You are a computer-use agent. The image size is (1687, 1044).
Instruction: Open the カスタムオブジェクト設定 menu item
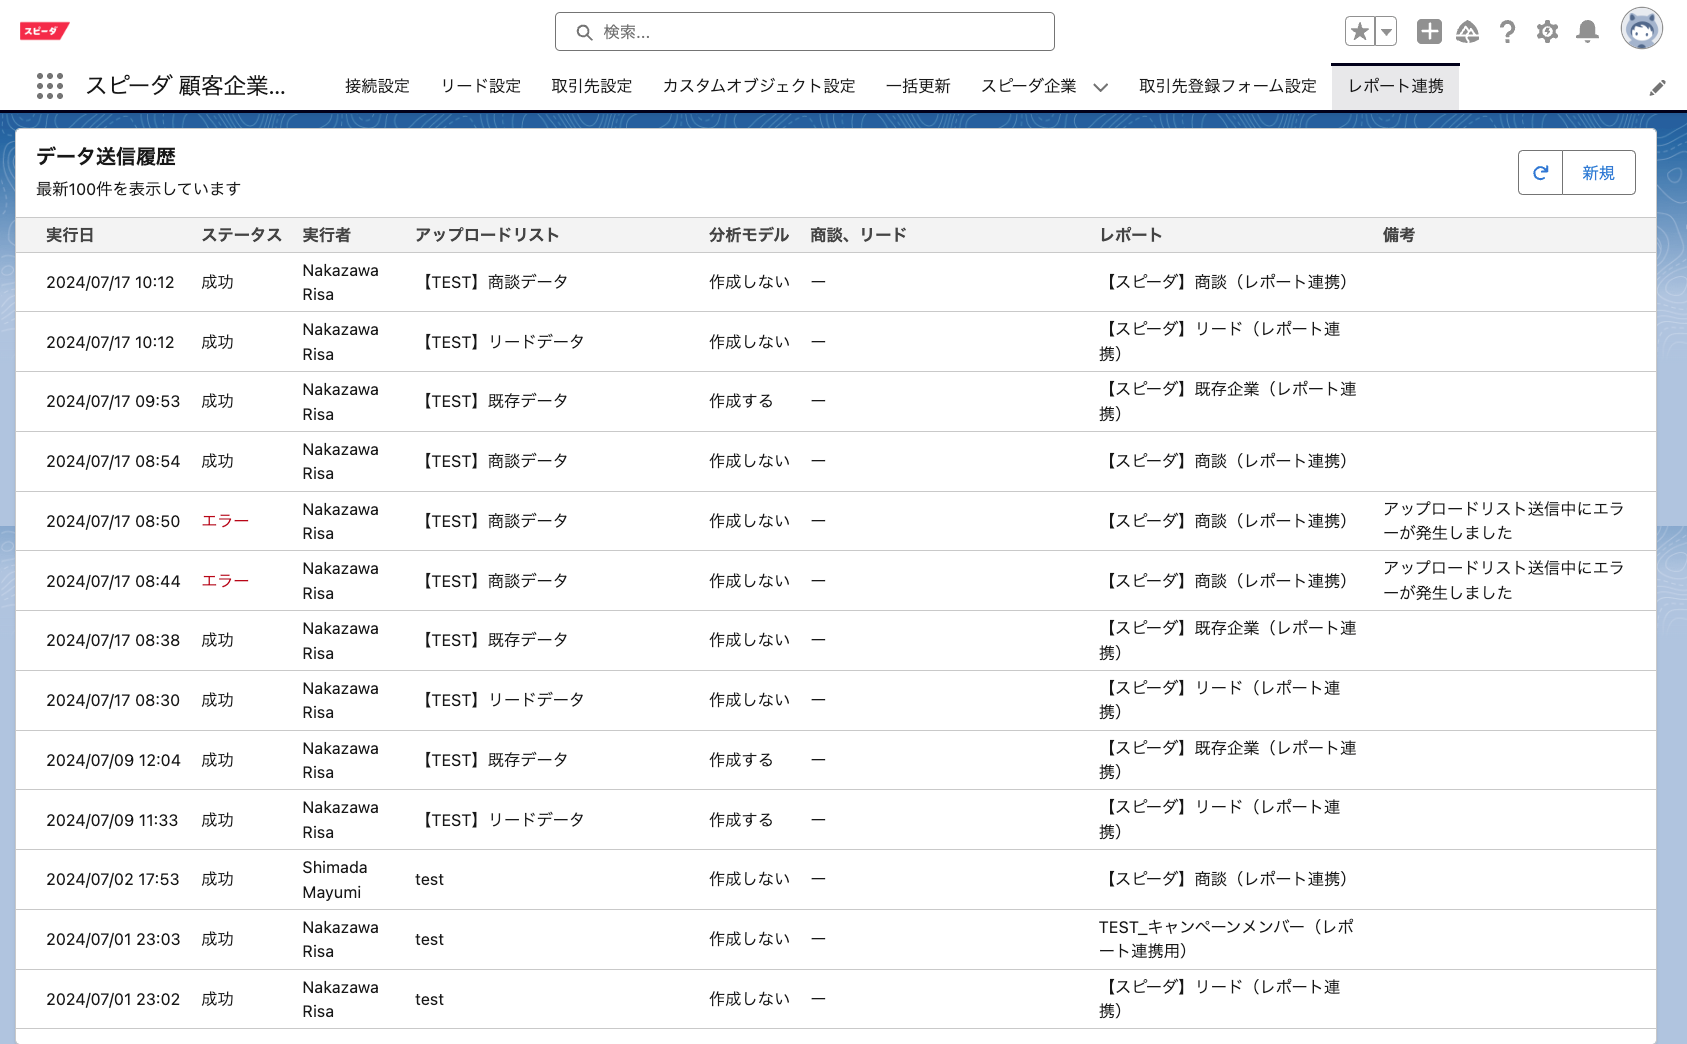(x=758, y=86)
